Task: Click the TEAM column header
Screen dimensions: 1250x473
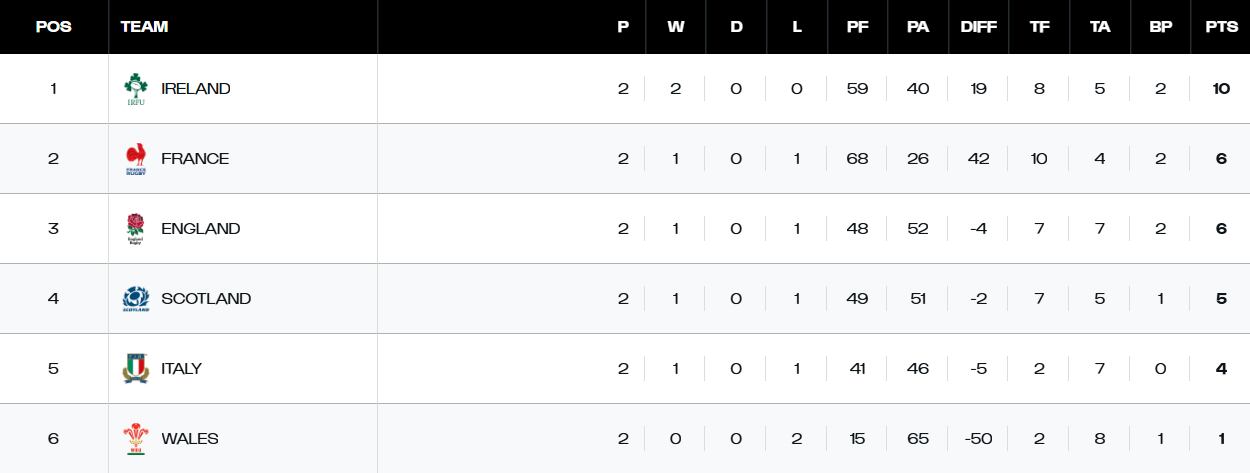Action: tap(144, 27)
